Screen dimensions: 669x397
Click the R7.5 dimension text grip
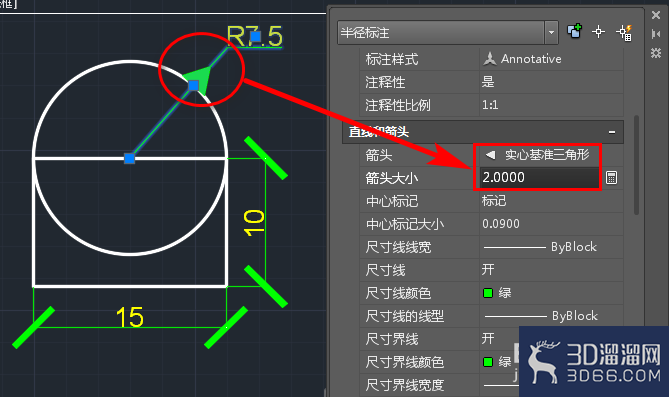pos(255,36)
